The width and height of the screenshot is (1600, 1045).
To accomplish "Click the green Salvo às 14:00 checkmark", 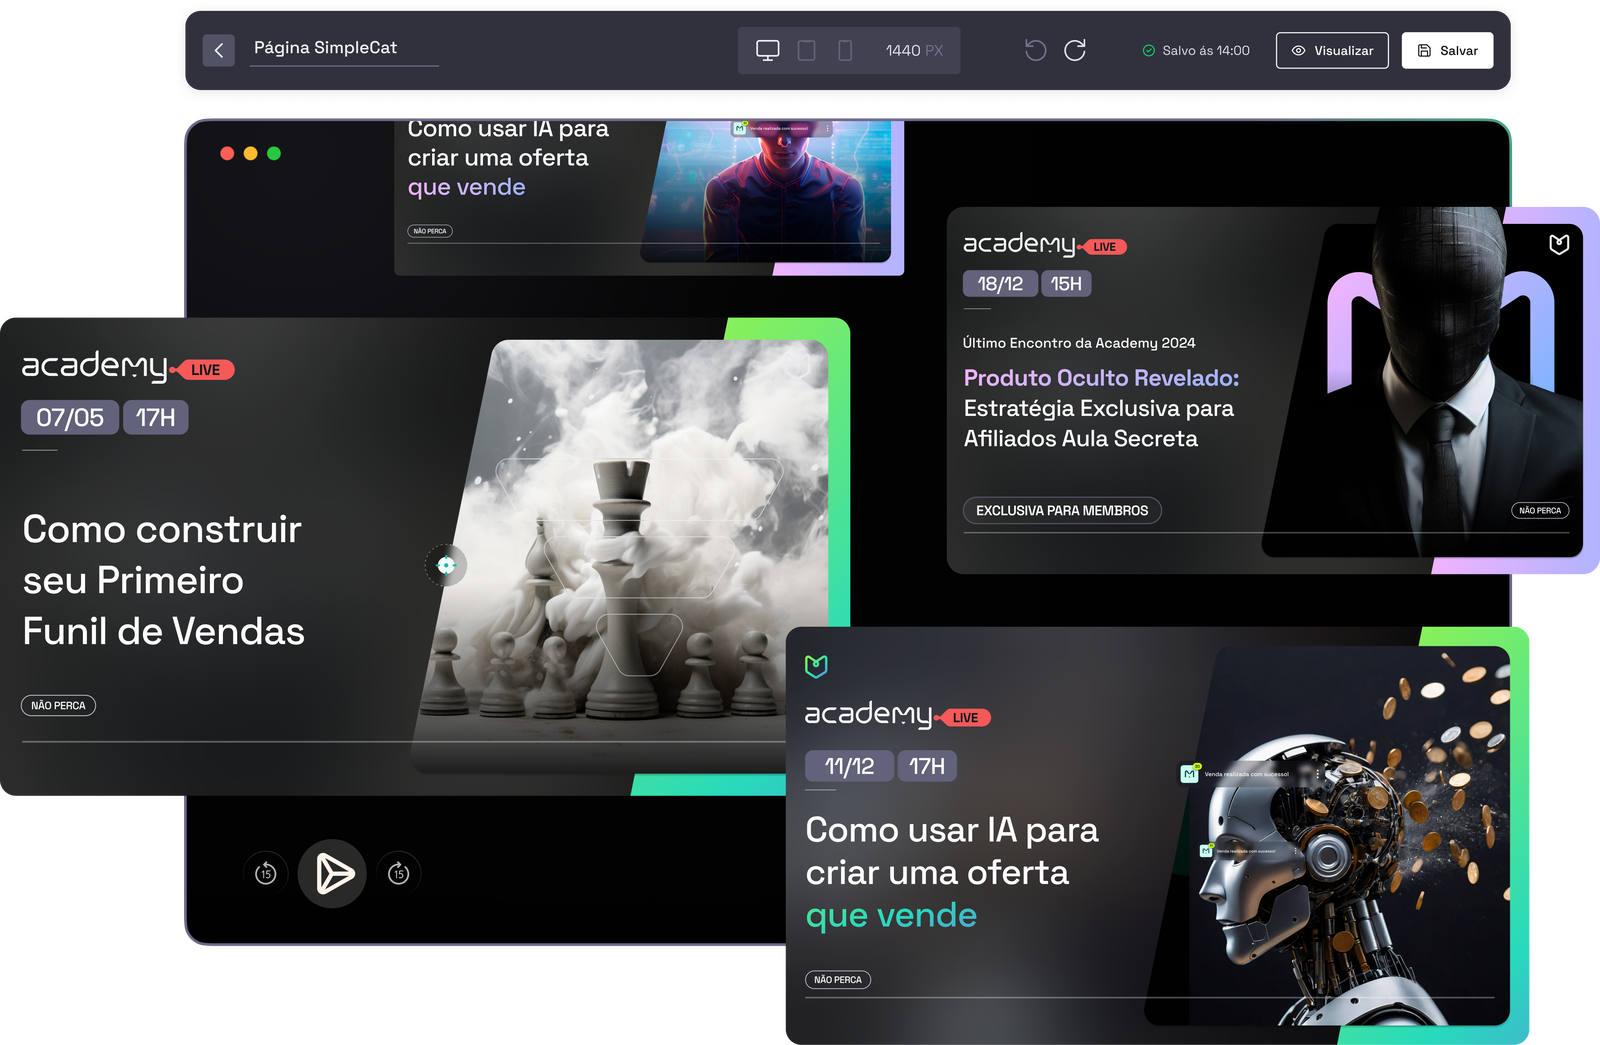I will point(1148,51).
